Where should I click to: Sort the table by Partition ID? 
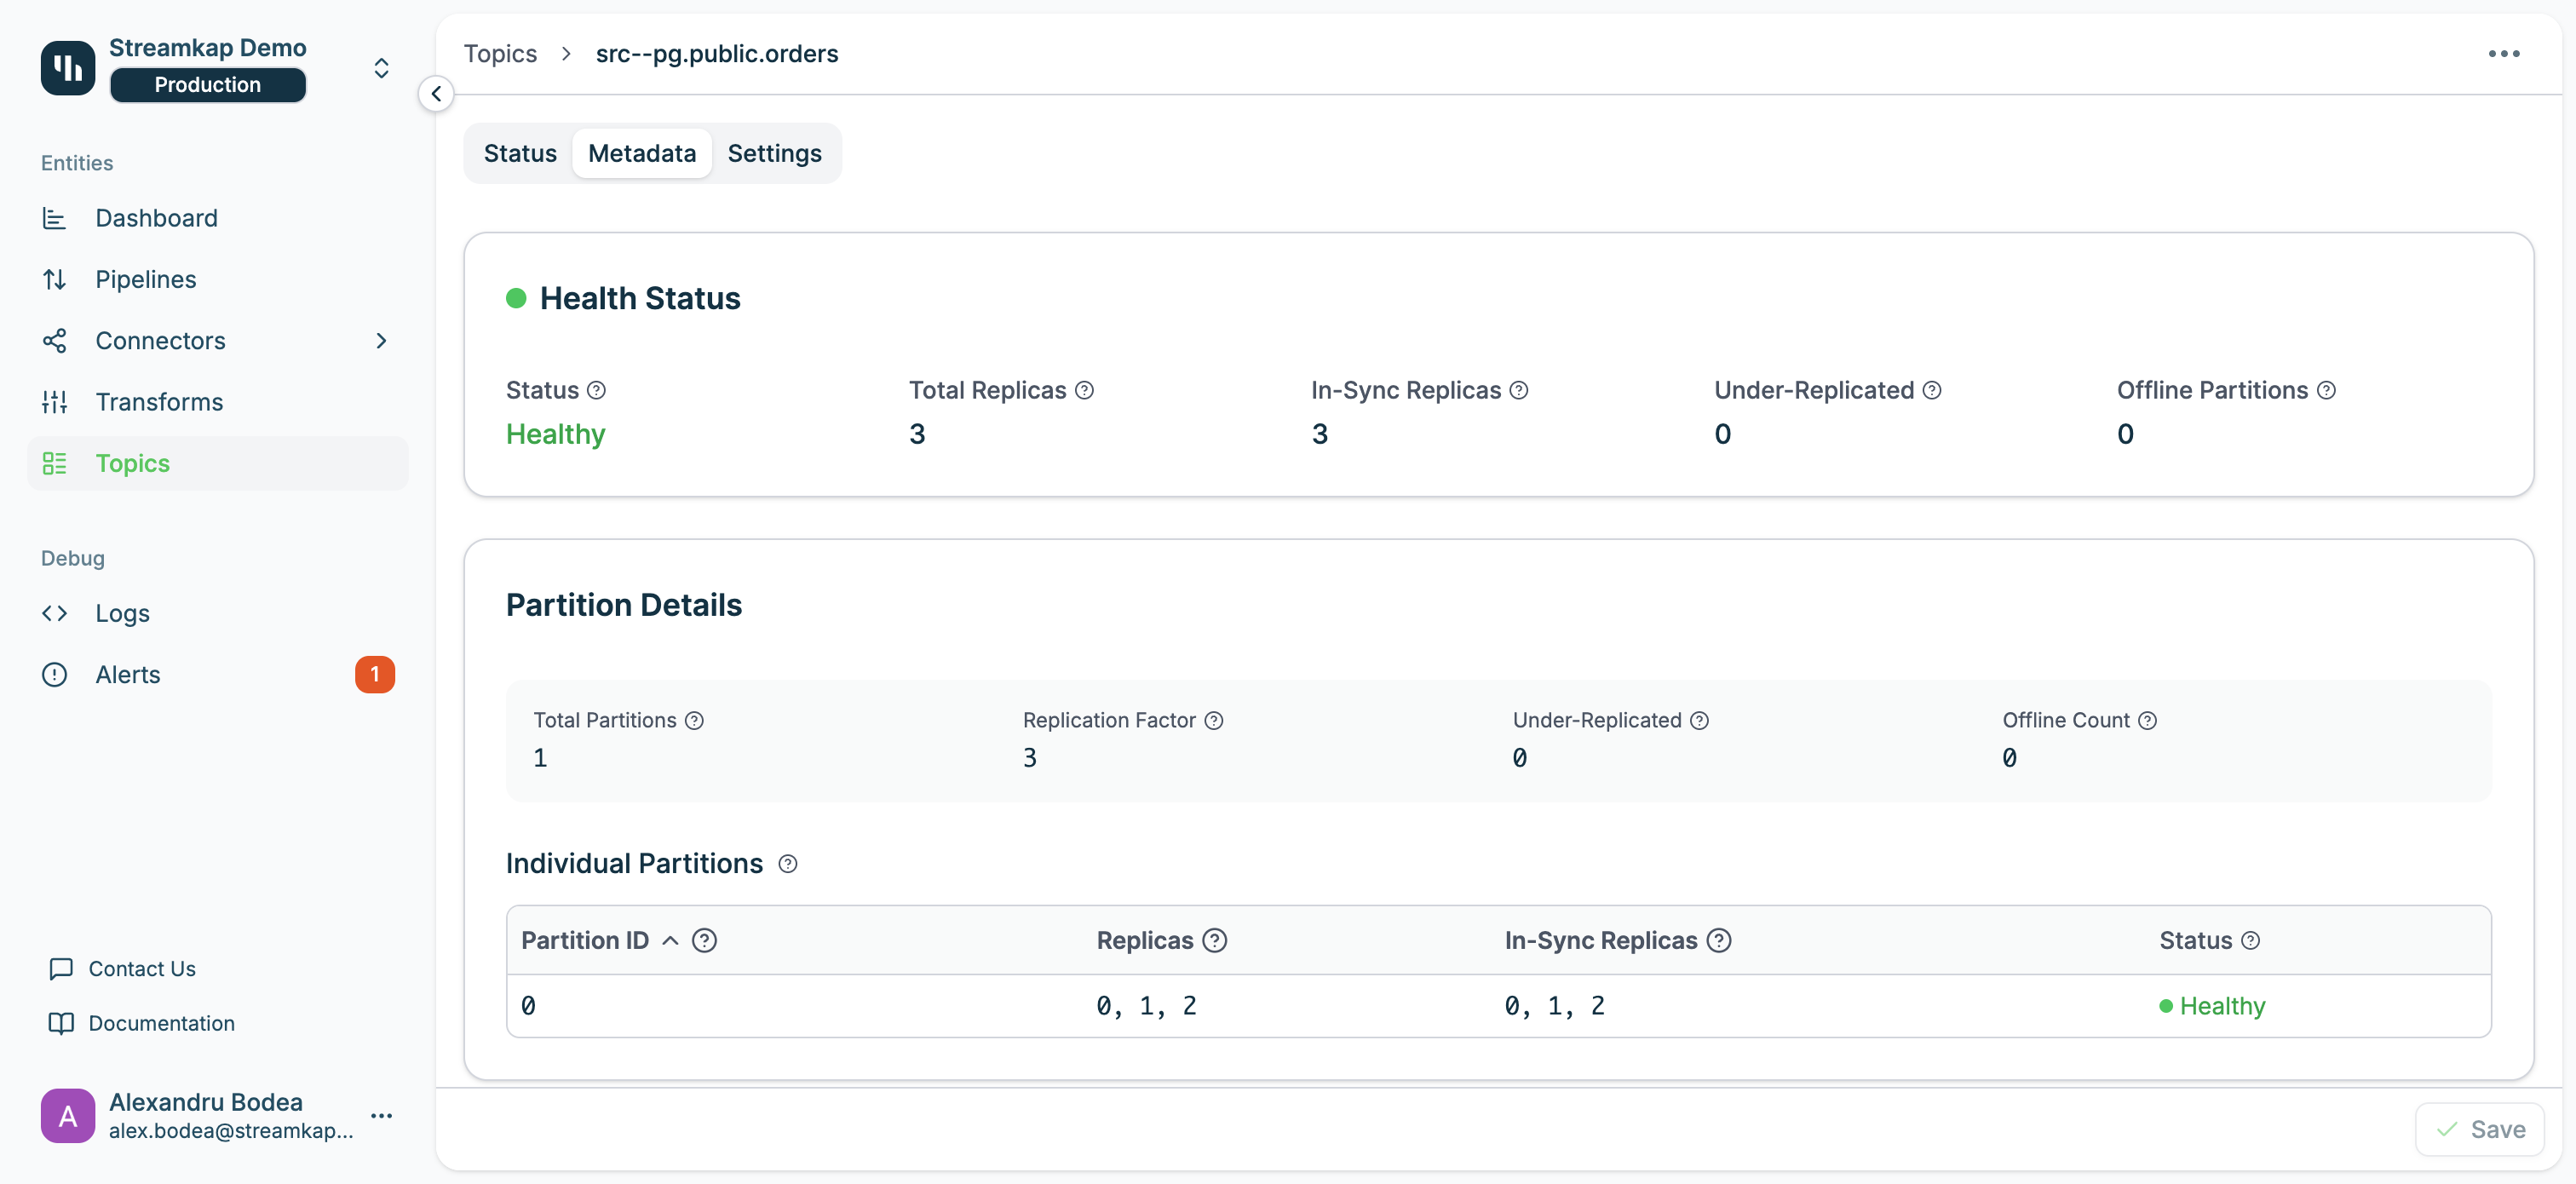[x=585, y=940]
